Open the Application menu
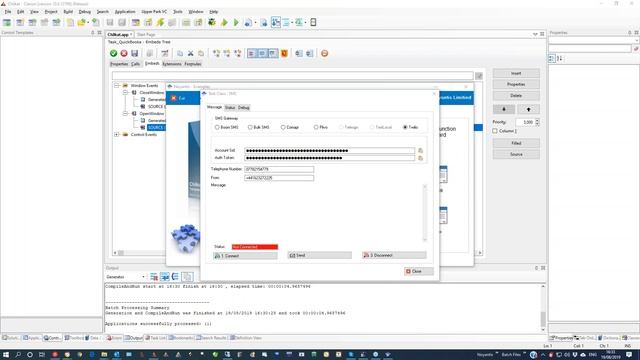 (x=125, y=12)
